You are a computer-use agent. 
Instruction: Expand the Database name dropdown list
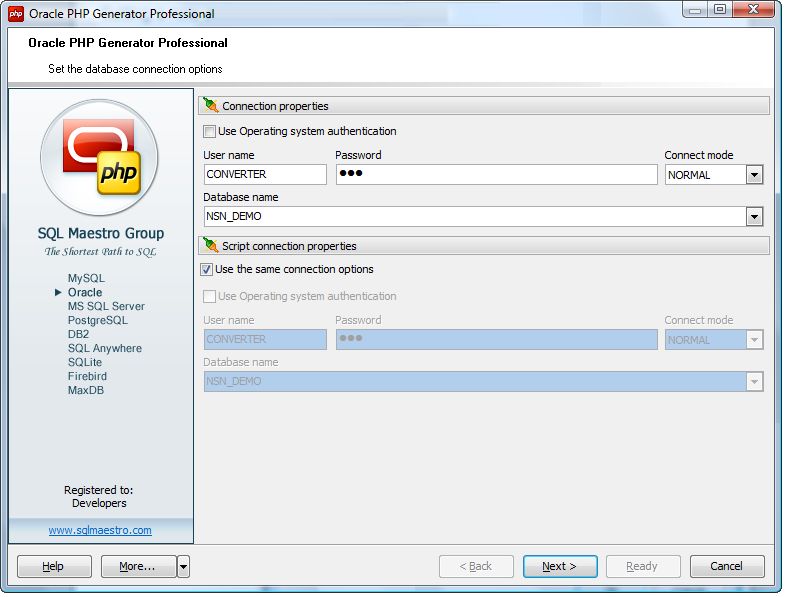click(x=754, y=216)
